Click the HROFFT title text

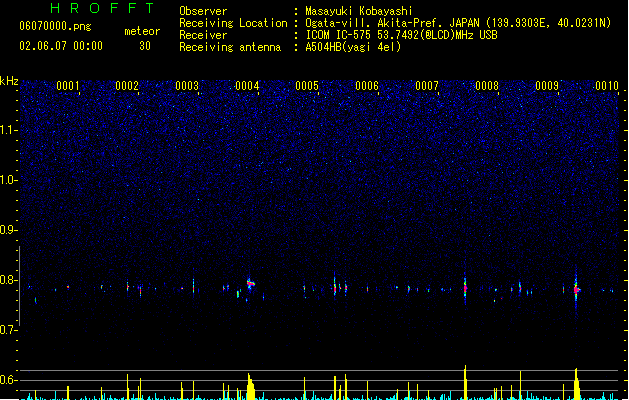102,8
